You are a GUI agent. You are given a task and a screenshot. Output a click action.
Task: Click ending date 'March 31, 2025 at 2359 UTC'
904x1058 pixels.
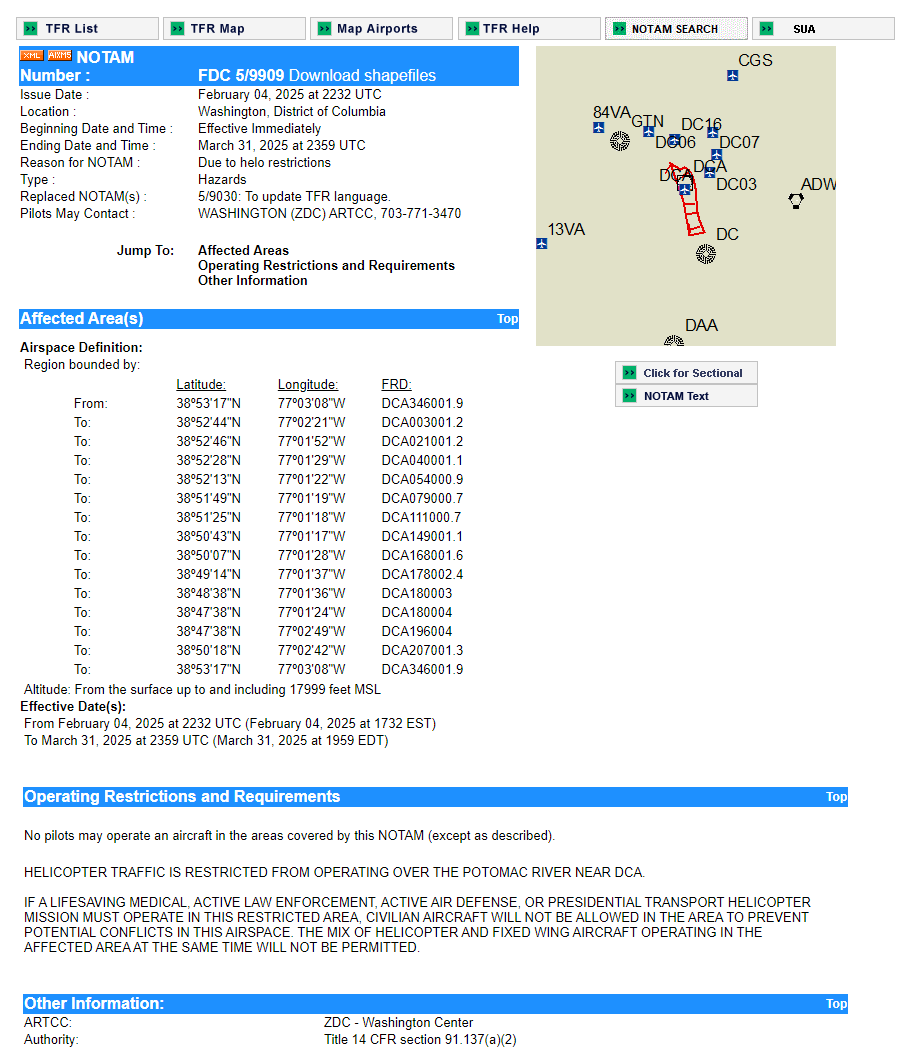(281, 145)
